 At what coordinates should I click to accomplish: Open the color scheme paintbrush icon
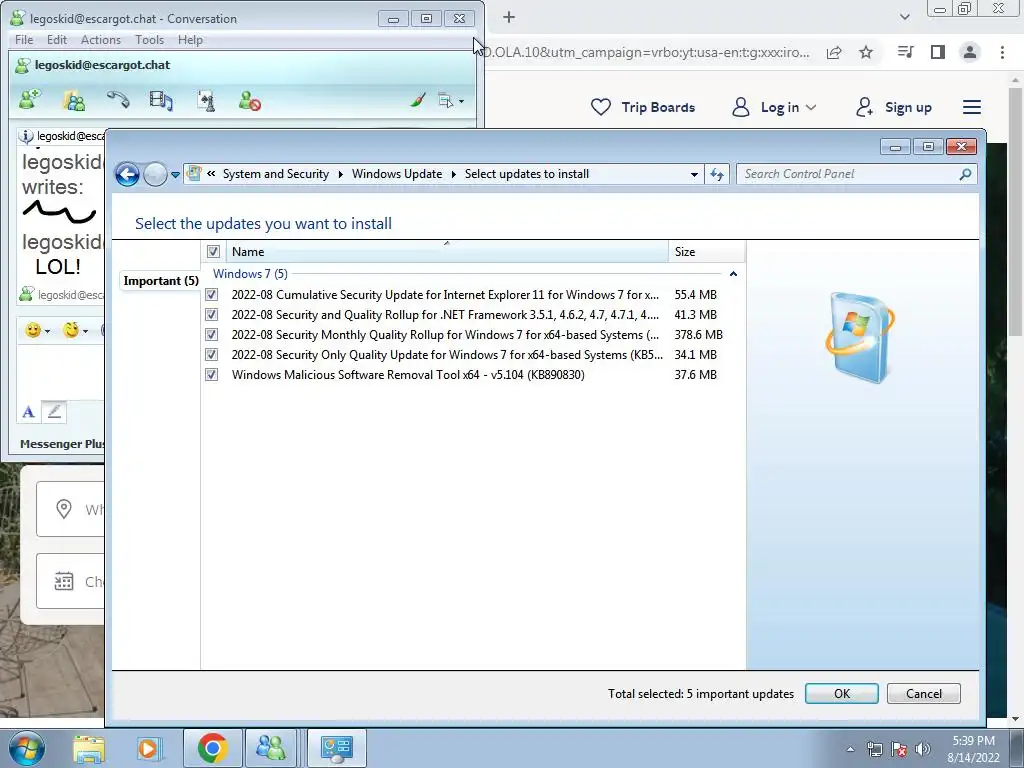(418, 101)
